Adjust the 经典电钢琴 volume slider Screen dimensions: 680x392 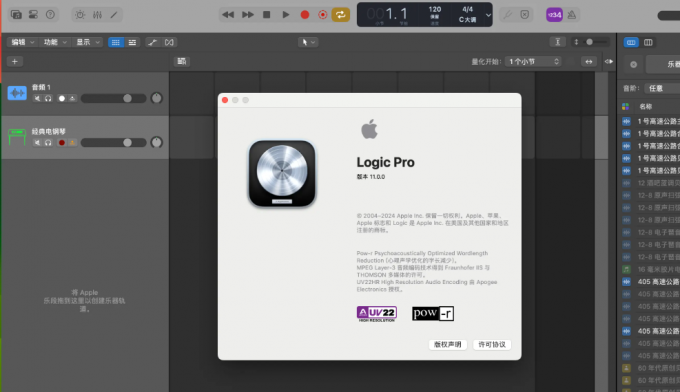click(x=114, y=143)
